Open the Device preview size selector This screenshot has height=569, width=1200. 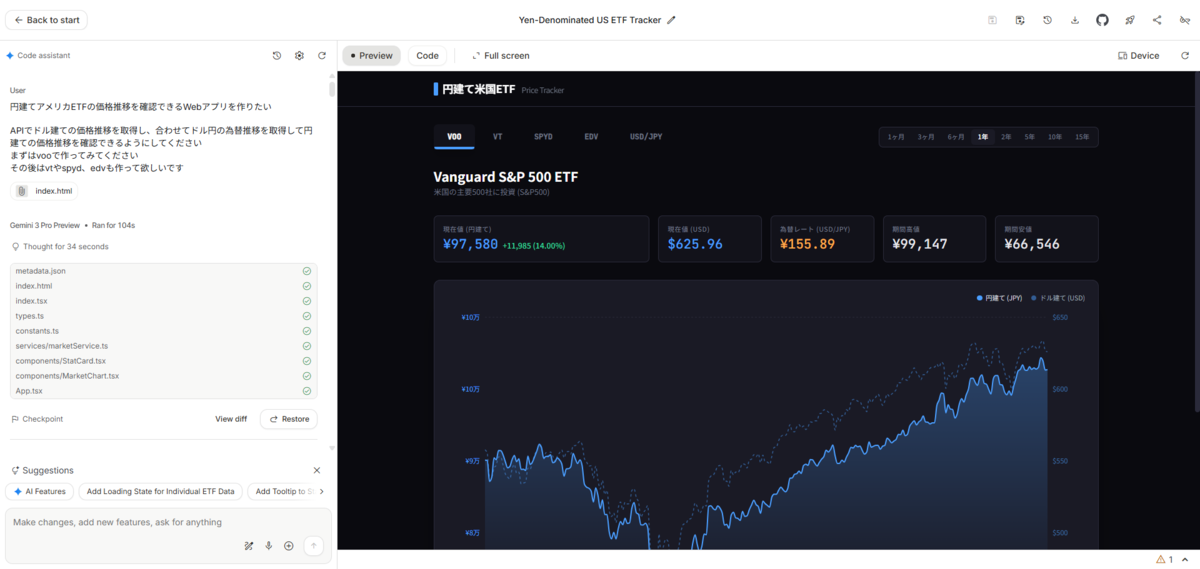pos(1139,56)
